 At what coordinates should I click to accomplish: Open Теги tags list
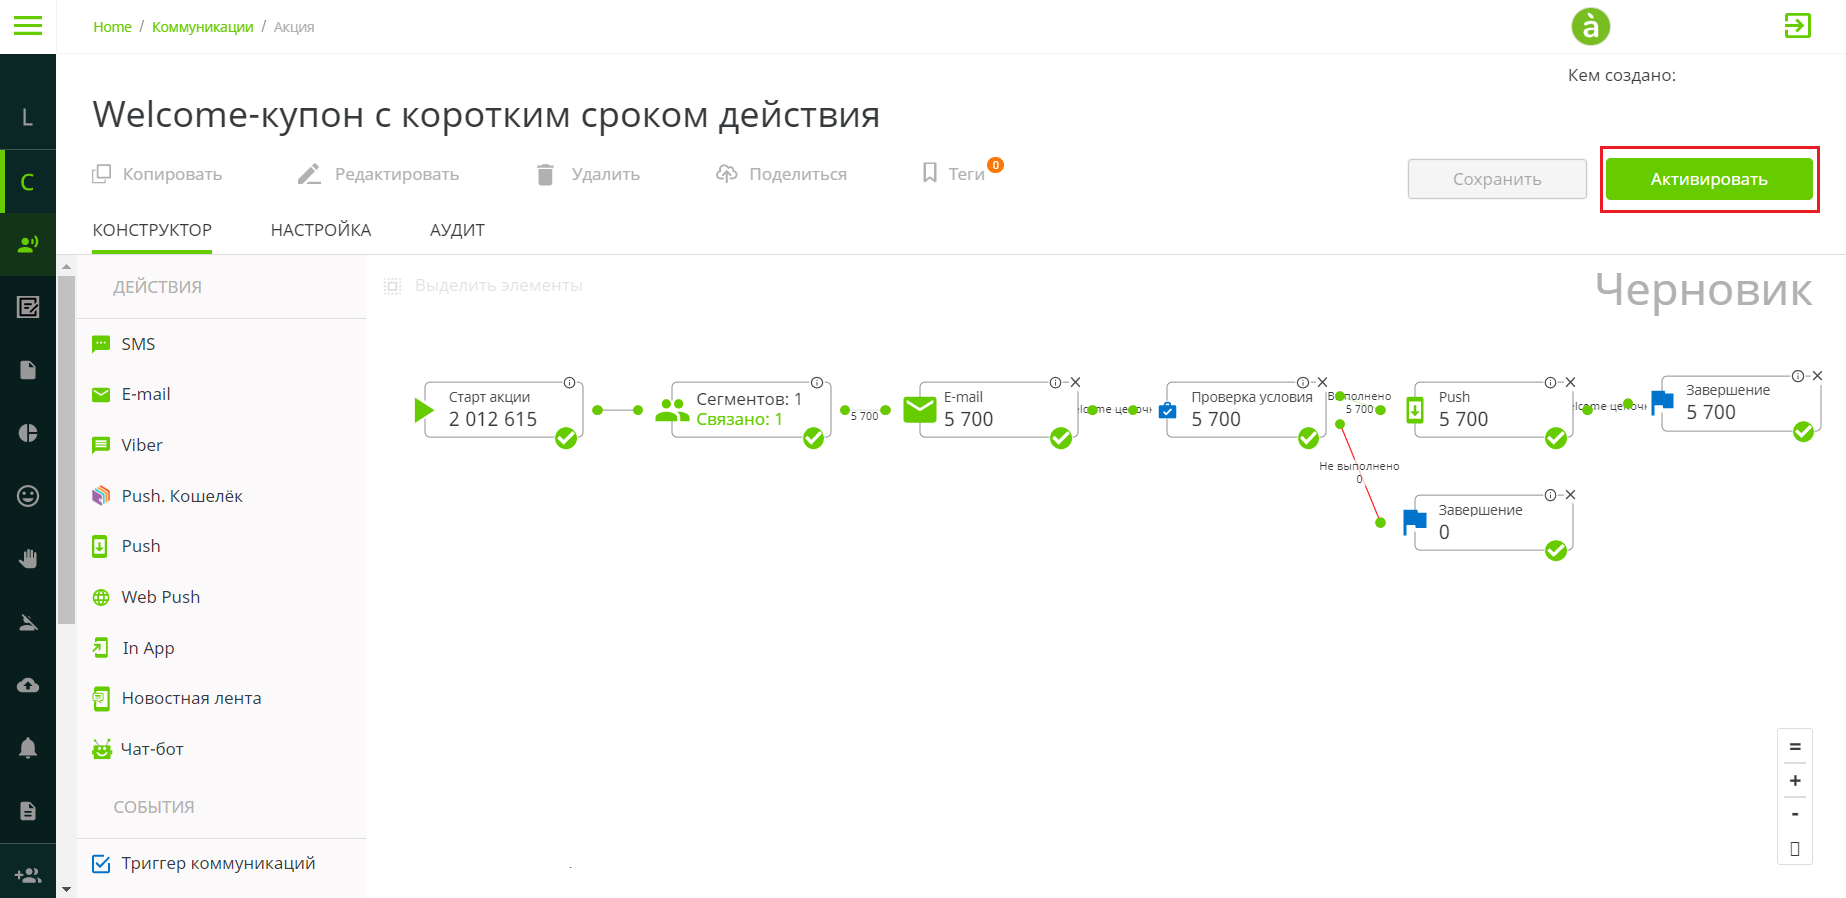(x=955, y=174)
